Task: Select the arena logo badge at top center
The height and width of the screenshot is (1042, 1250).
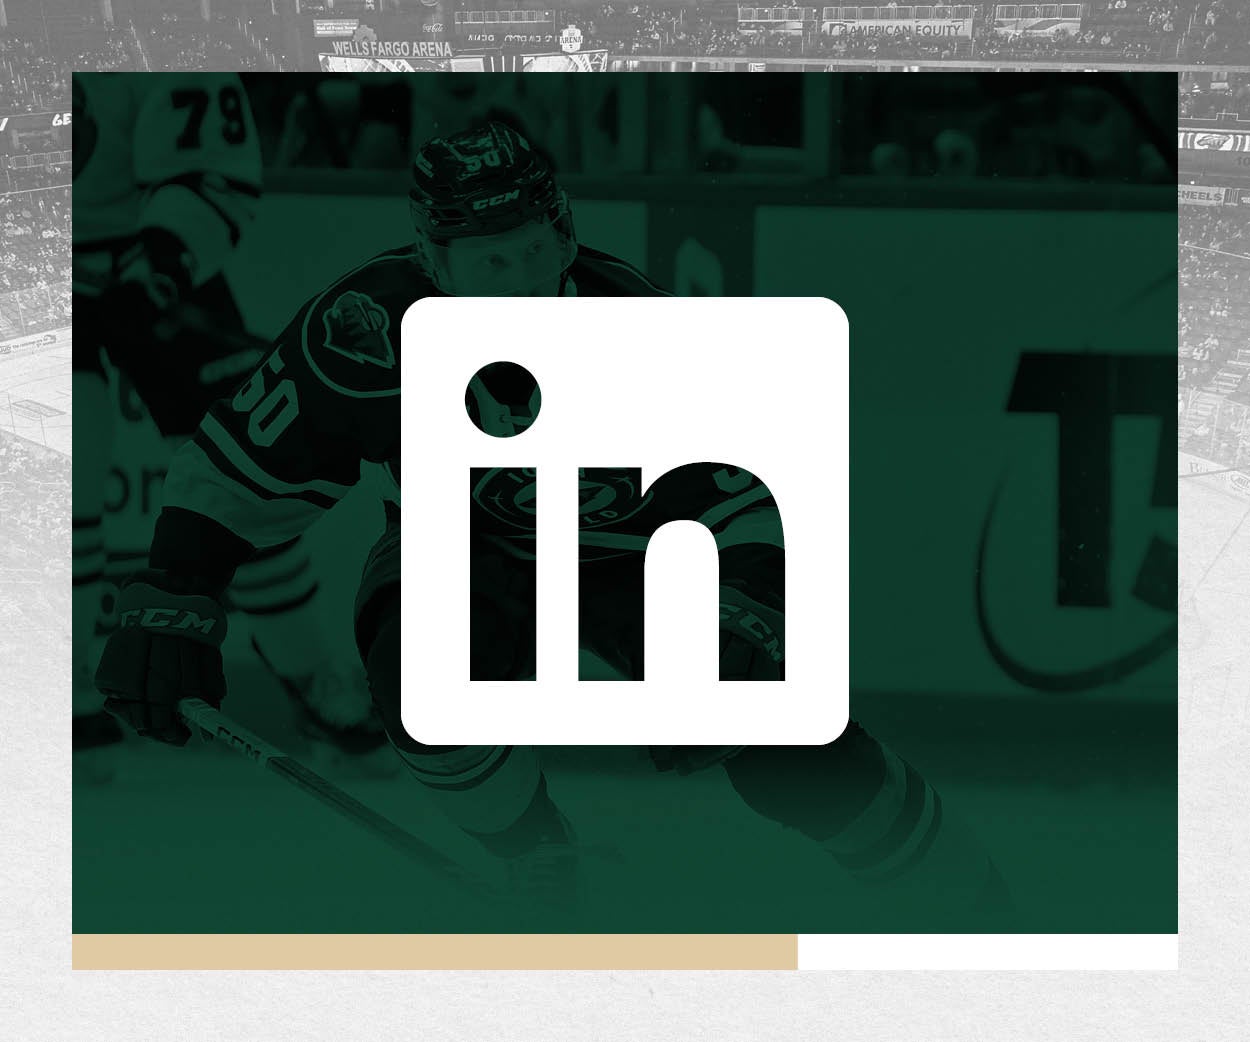Action: point(570,38)
